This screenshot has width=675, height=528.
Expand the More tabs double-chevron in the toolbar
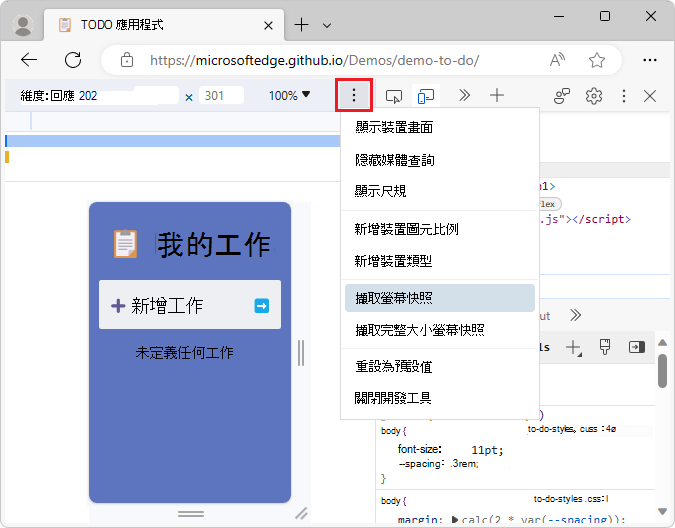point(464,95)
